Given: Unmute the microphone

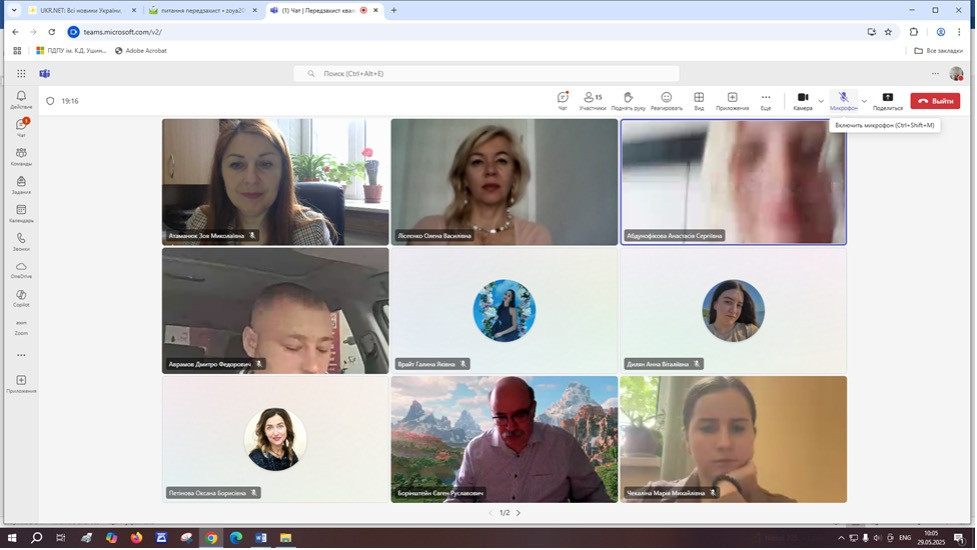Looking at the screenshot, I should click(x=843, y=100).
